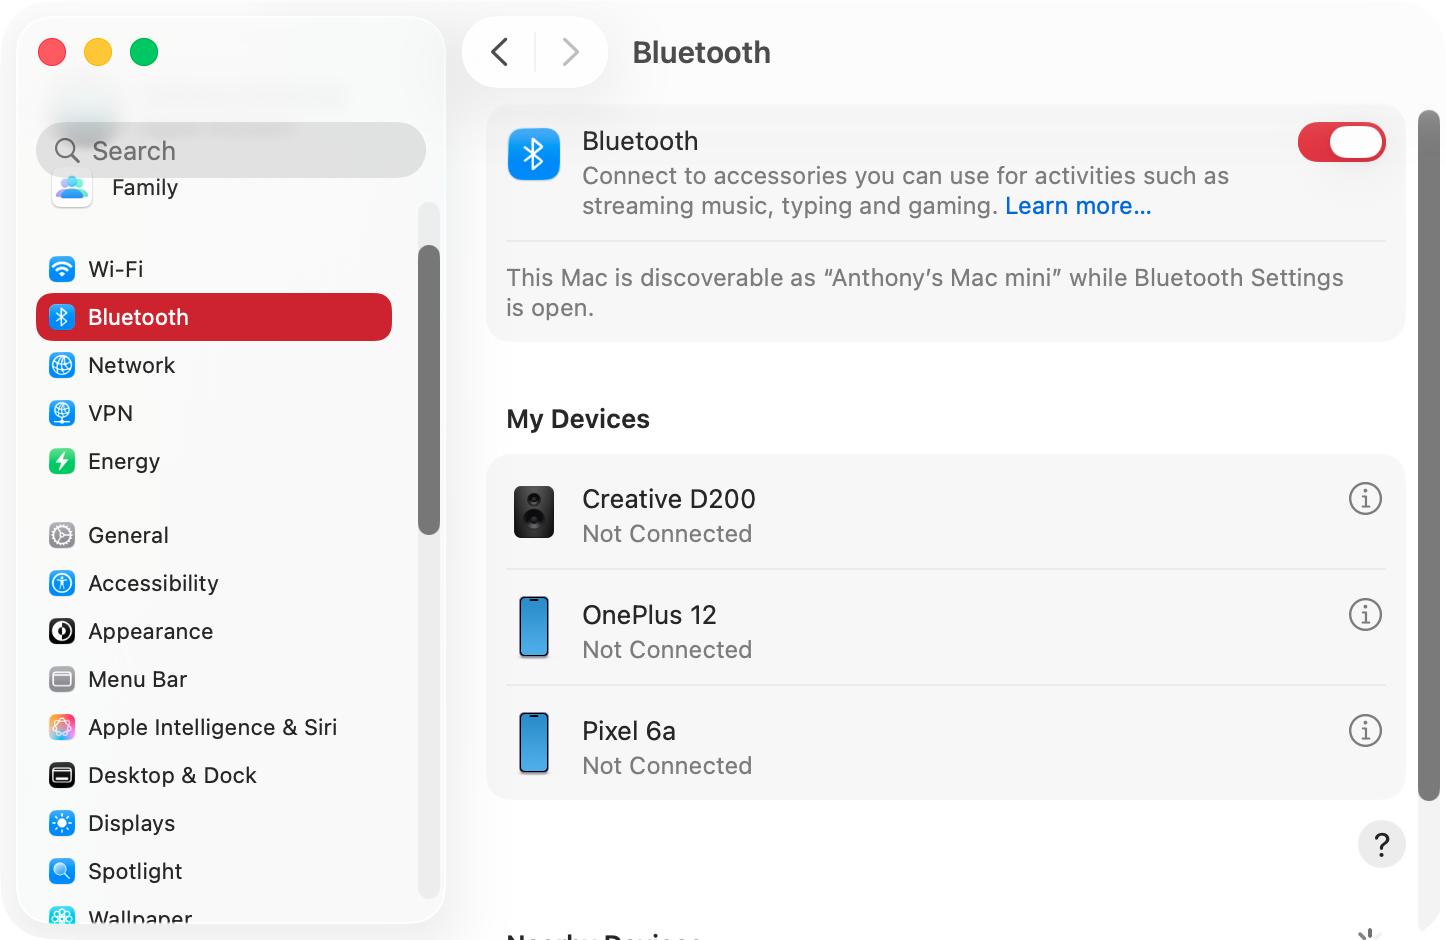Image resolution: width=1446 pixels, height=940 pixels.
Task: Select Apple Intelligence & Siri
Action: pos(214,727)
